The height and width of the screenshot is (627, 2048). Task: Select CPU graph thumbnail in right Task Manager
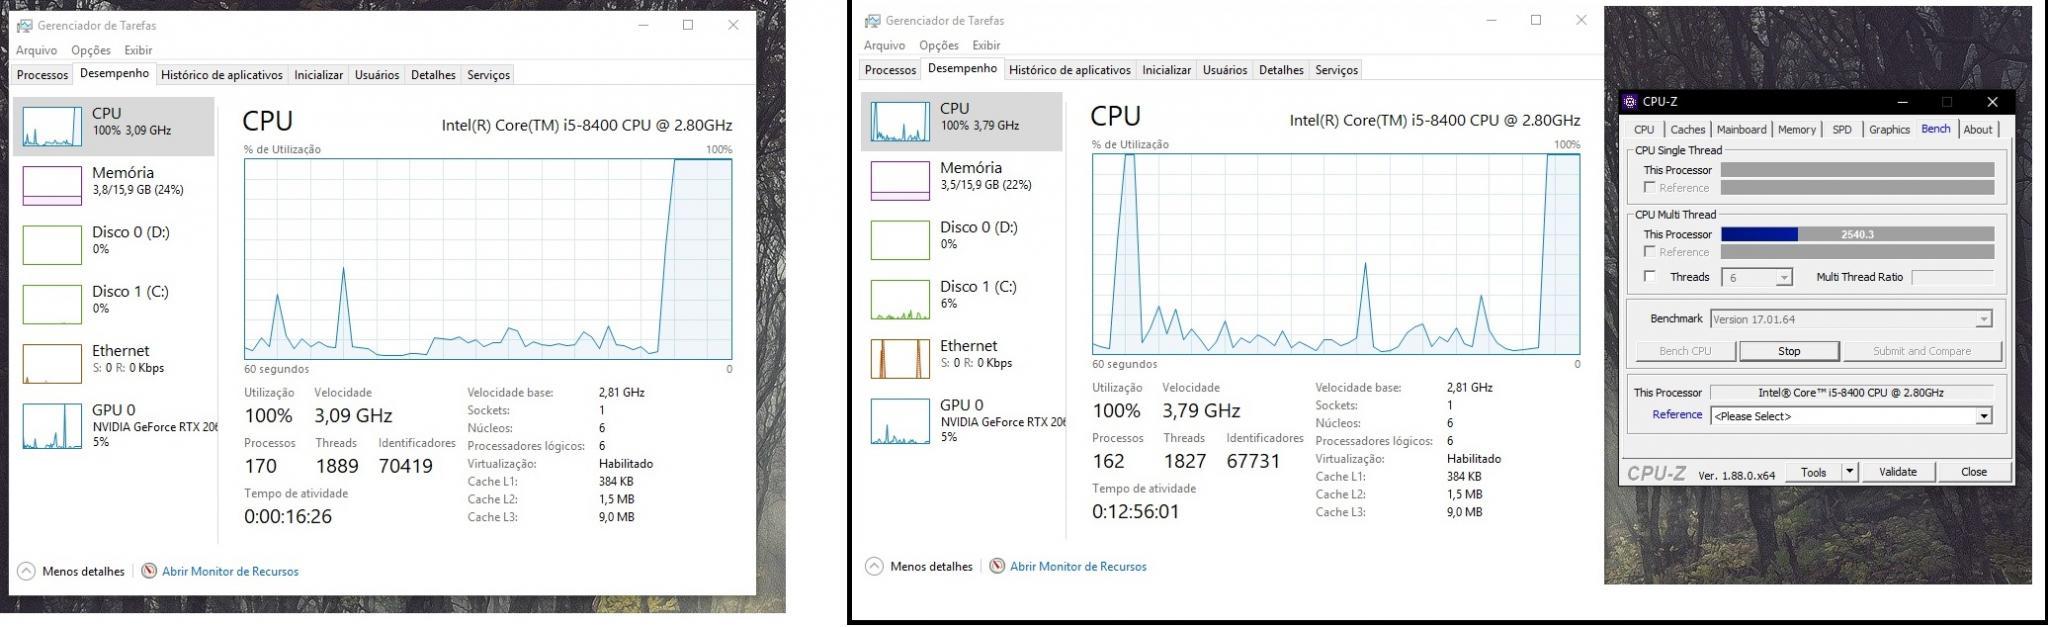pyautogui.click(x=900, y=122)
